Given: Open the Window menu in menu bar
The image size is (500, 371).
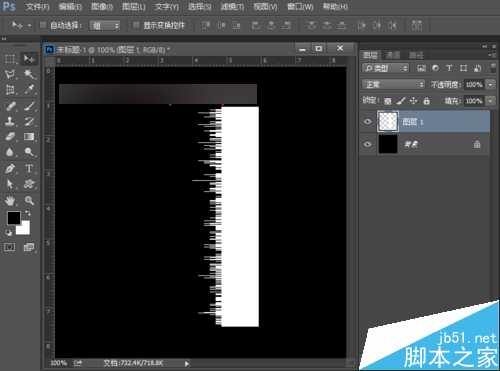Looking at the screenshot, I should coord(300,6).
